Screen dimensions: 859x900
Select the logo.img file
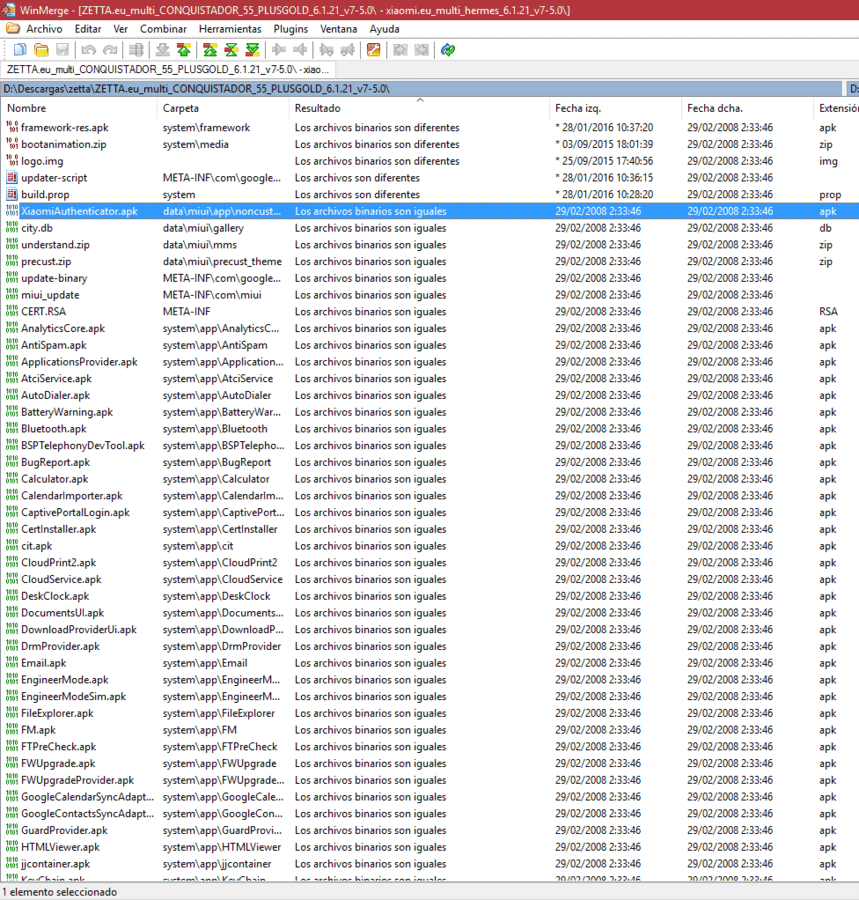42,161
